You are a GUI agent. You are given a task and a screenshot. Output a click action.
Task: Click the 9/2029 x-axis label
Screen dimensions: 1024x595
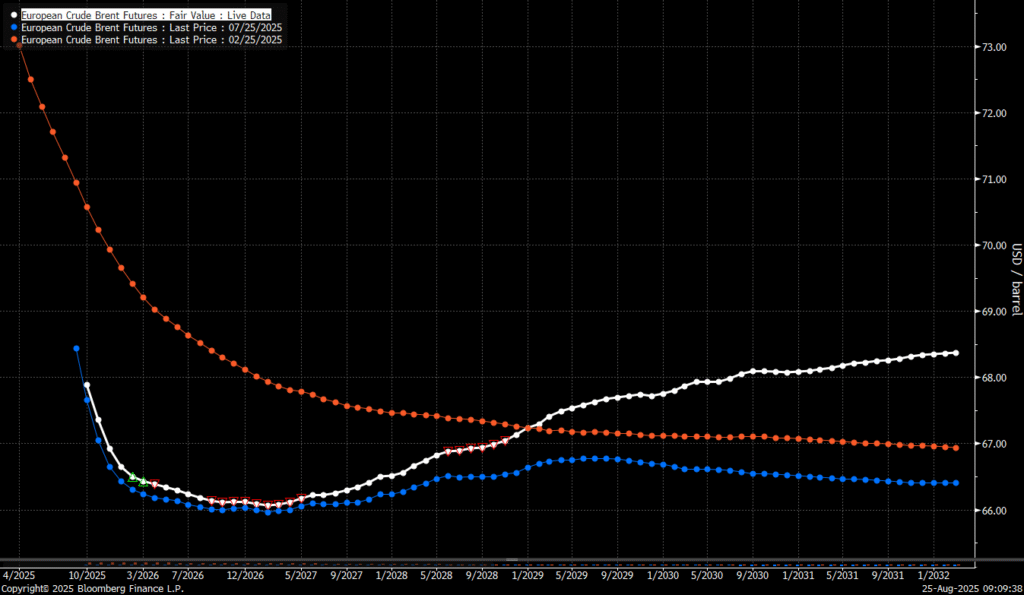(617, 575)
